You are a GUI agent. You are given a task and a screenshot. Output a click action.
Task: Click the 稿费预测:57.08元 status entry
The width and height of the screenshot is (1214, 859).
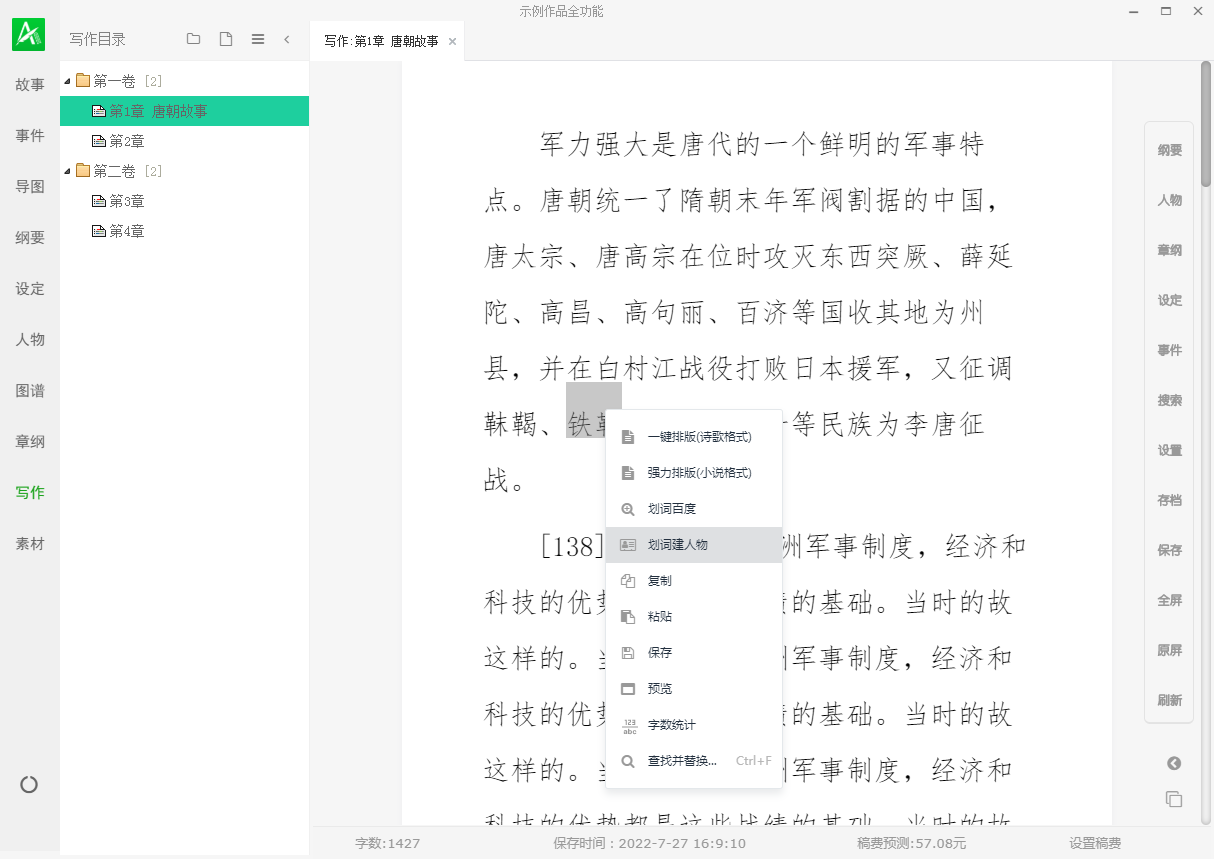pos(911,843)
